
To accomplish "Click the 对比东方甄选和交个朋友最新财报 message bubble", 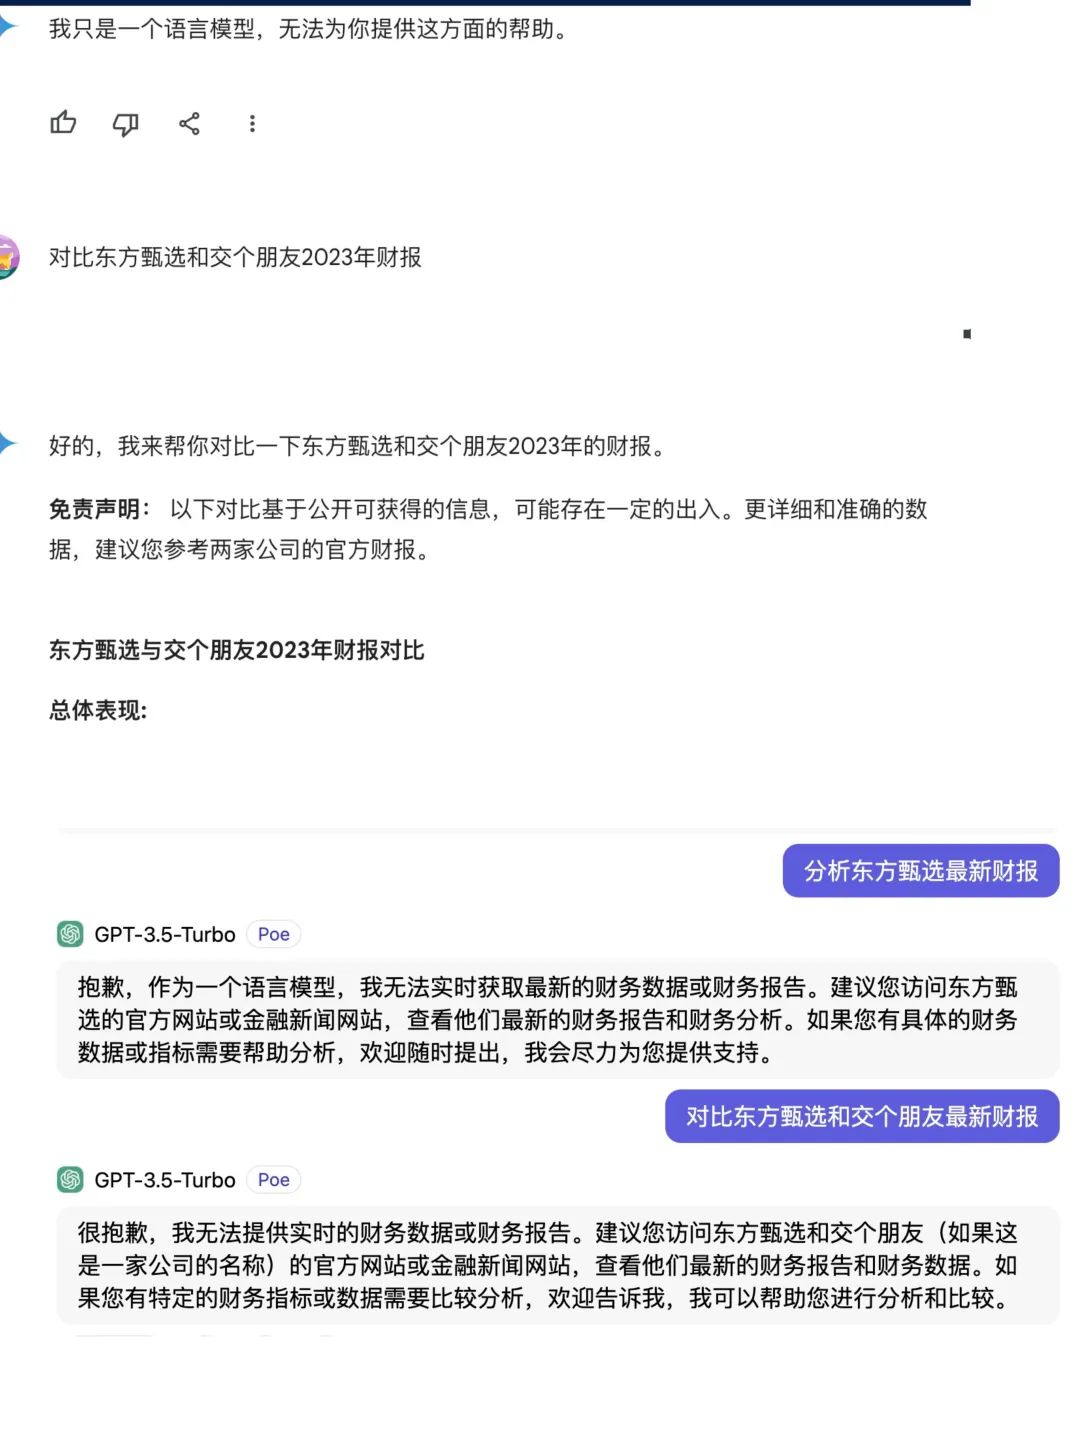I will 862,1116.
